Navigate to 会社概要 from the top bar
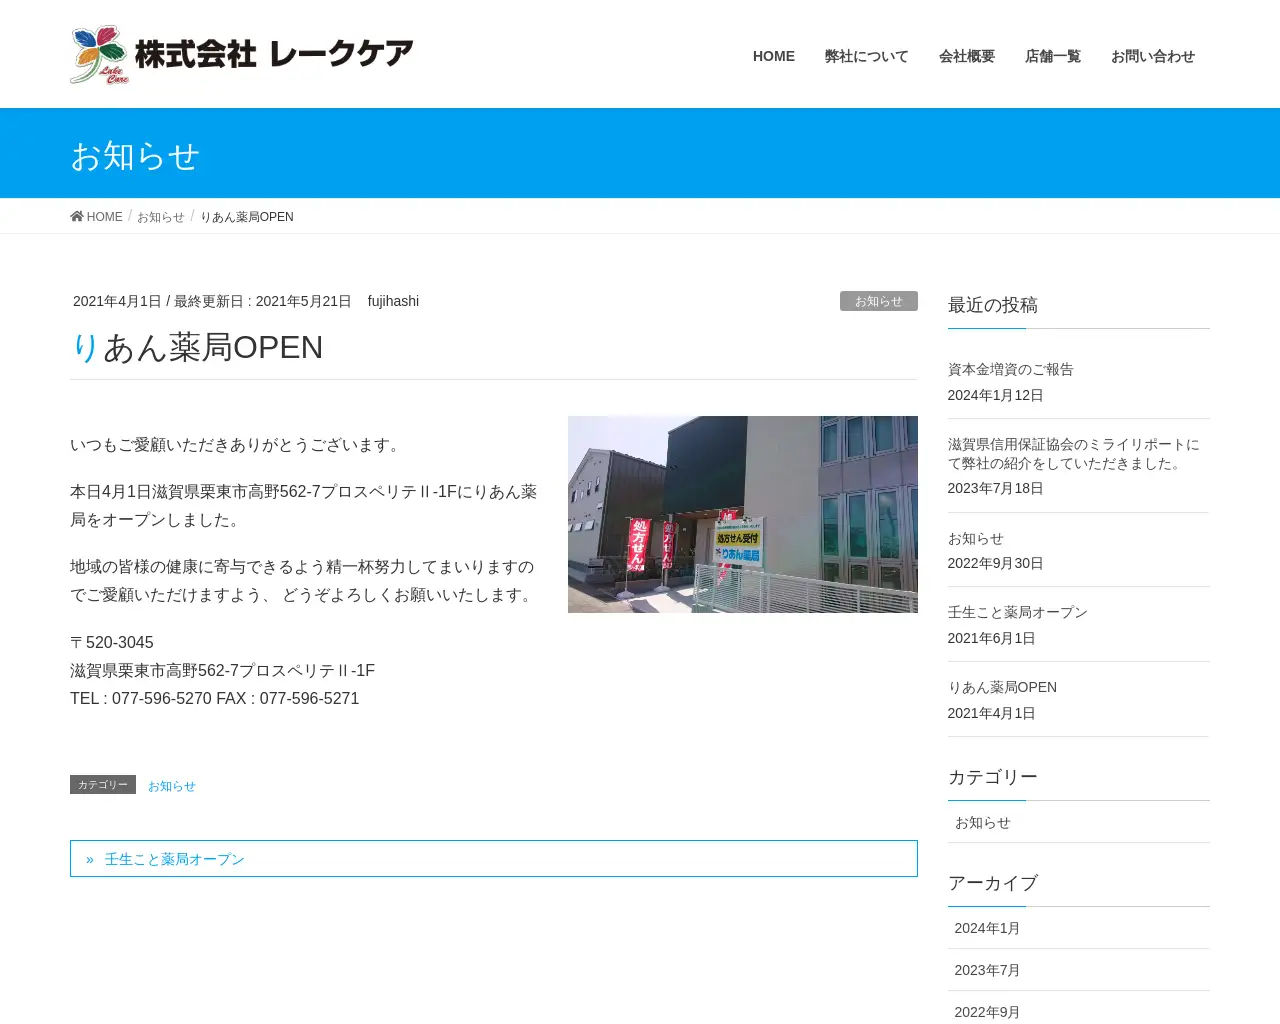 point(966,56)
